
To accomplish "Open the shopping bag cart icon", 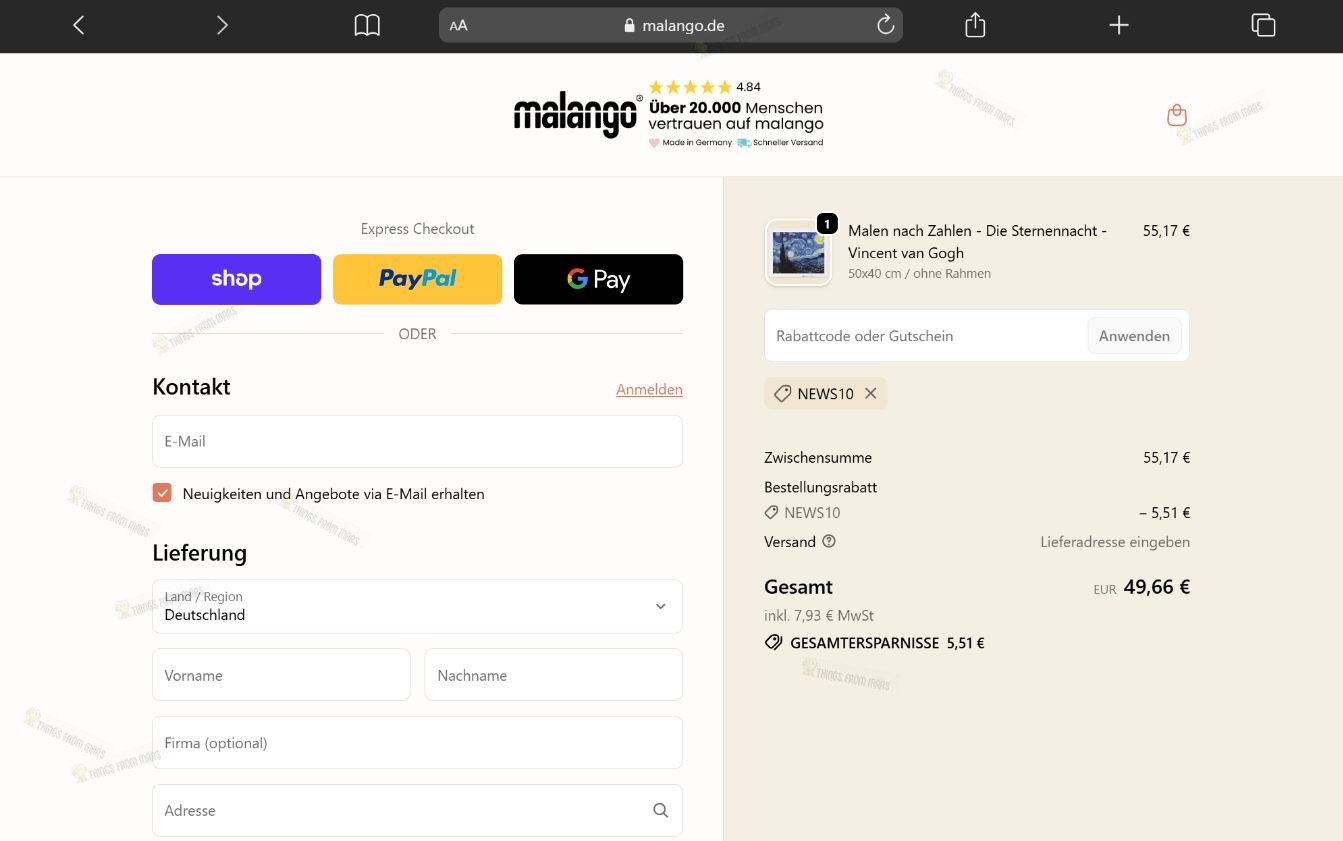I will 1177,115.
